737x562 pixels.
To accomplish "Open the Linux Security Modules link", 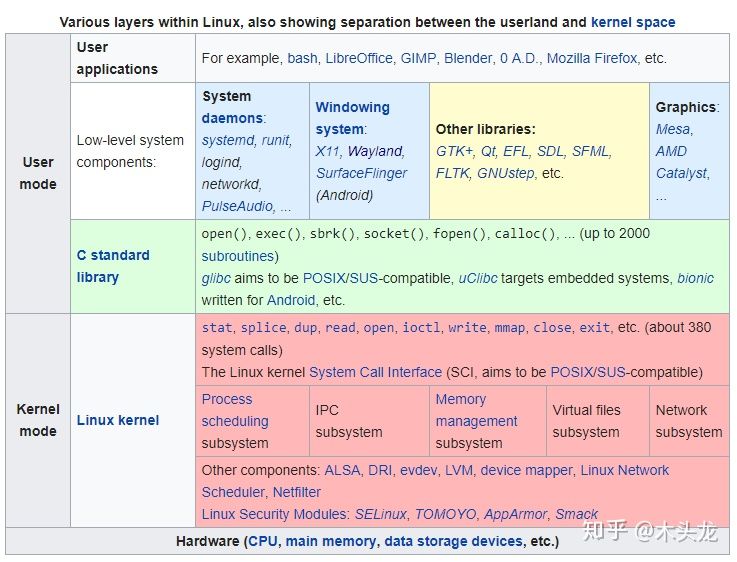I will 275,514.
